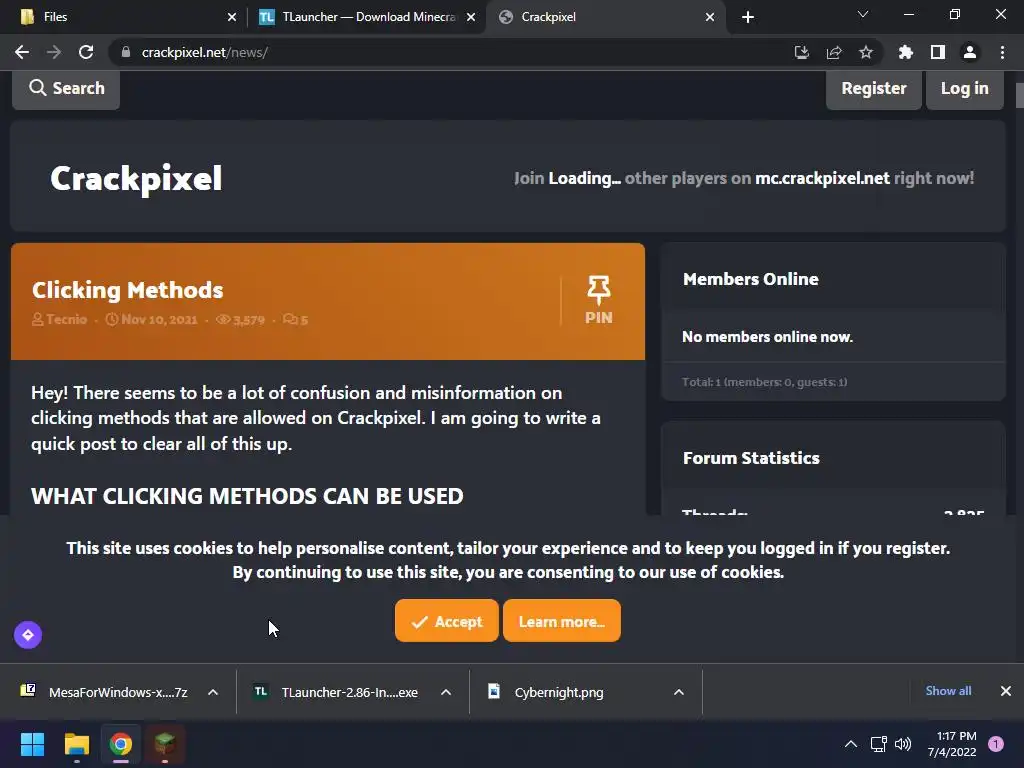The image size is (1024, 768).
Task: Share this page via share icon
Action: click(x=834, y=52)
